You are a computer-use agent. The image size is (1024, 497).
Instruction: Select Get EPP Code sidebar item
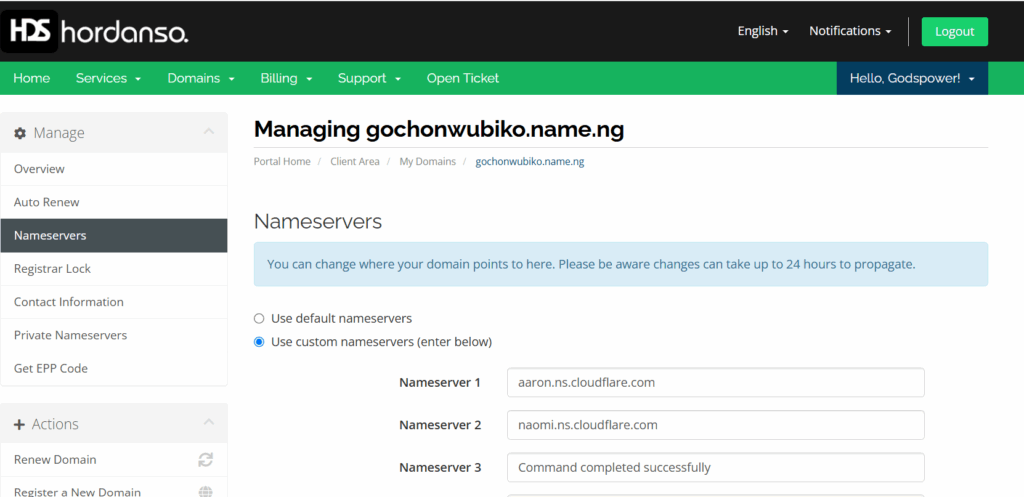pyautogui.click(x=51, y=368)
